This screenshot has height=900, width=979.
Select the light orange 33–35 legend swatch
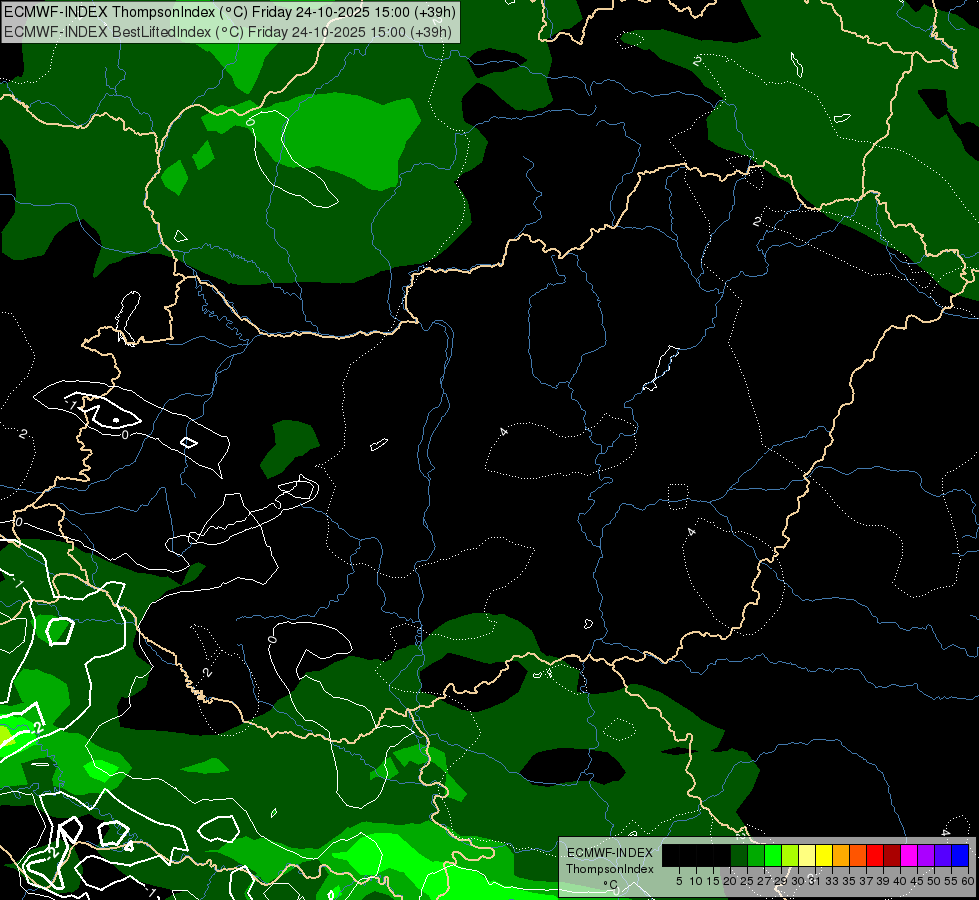pos(840,856)
